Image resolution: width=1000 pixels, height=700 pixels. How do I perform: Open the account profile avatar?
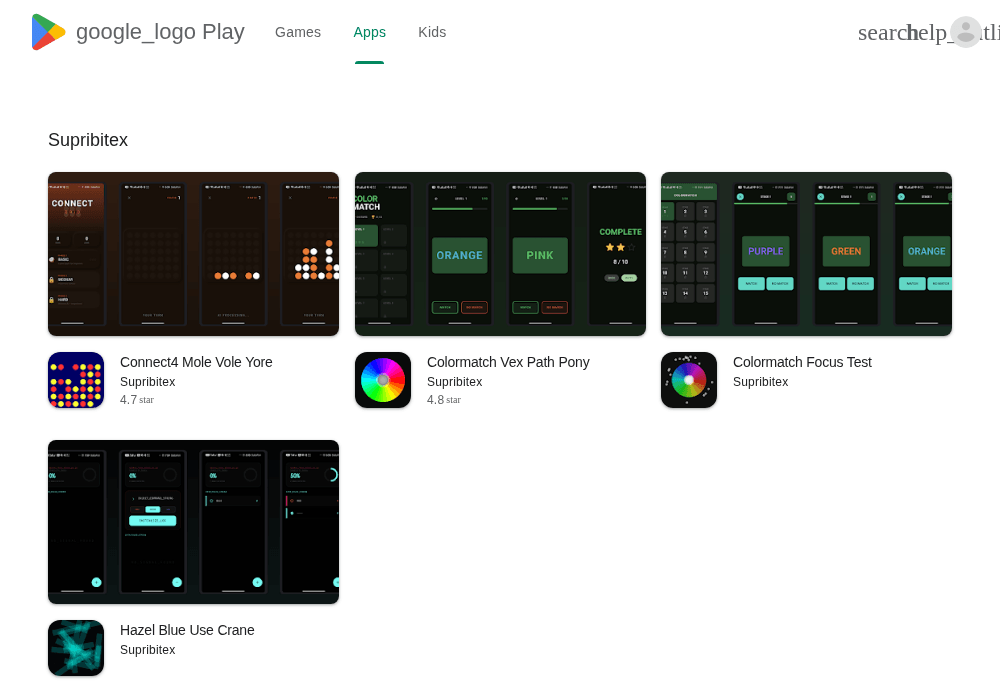(966, 32)
